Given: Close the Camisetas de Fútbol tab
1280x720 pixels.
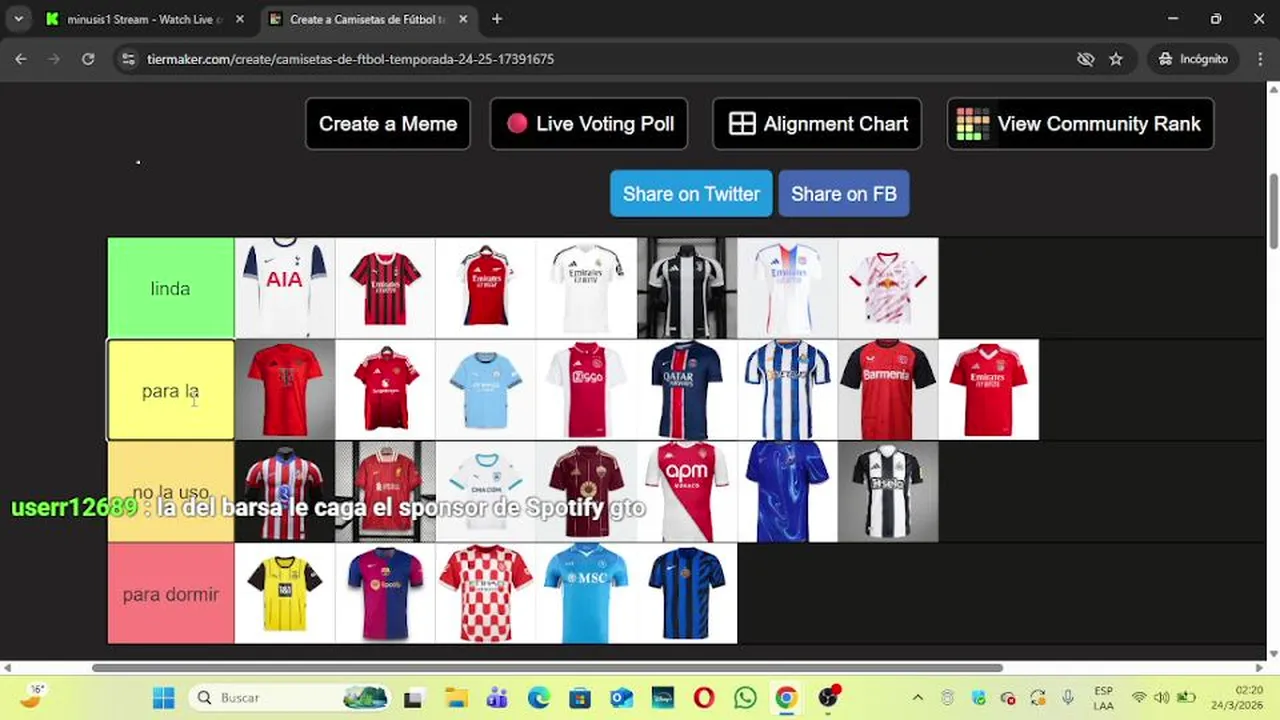Looking at the screenshot, I should coord(462,19).
